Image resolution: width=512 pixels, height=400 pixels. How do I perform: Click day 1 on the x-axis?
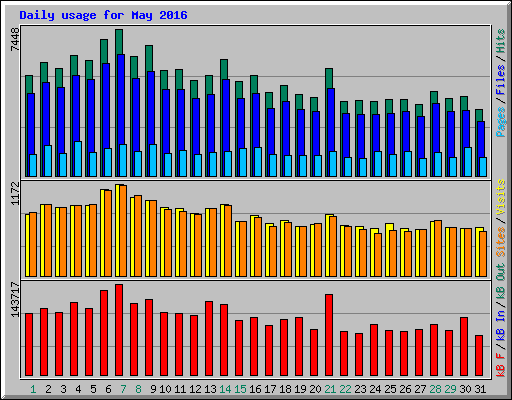[x=33, y=389]
